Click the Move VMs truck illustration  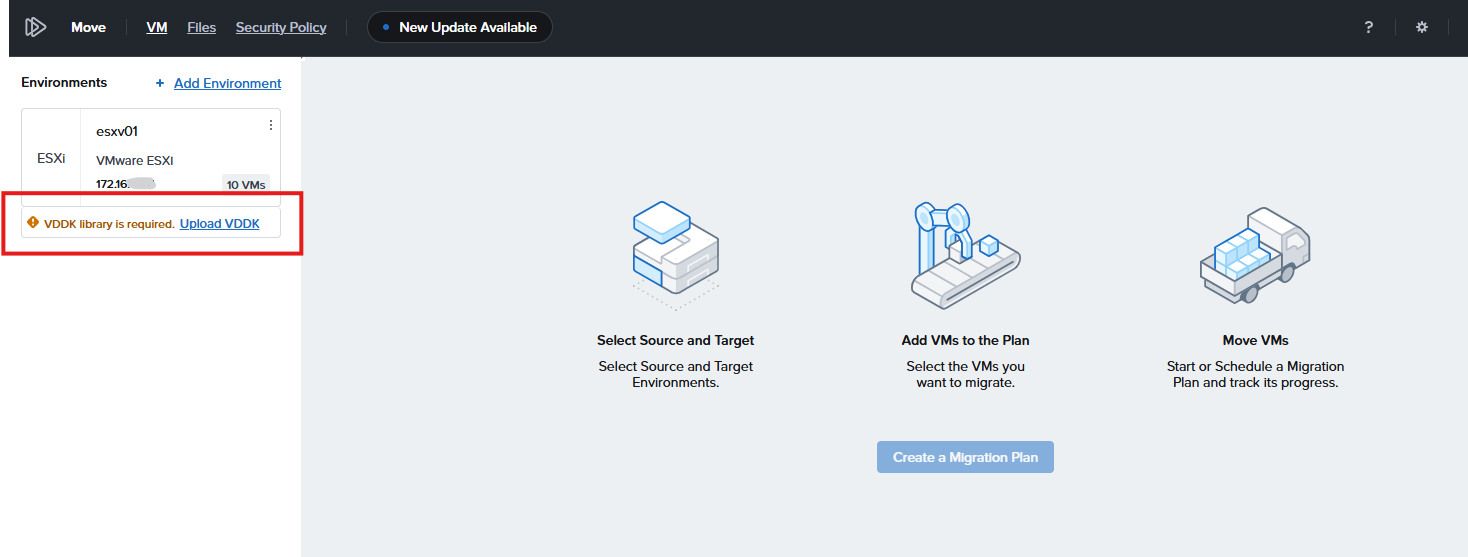point(1255,255)
